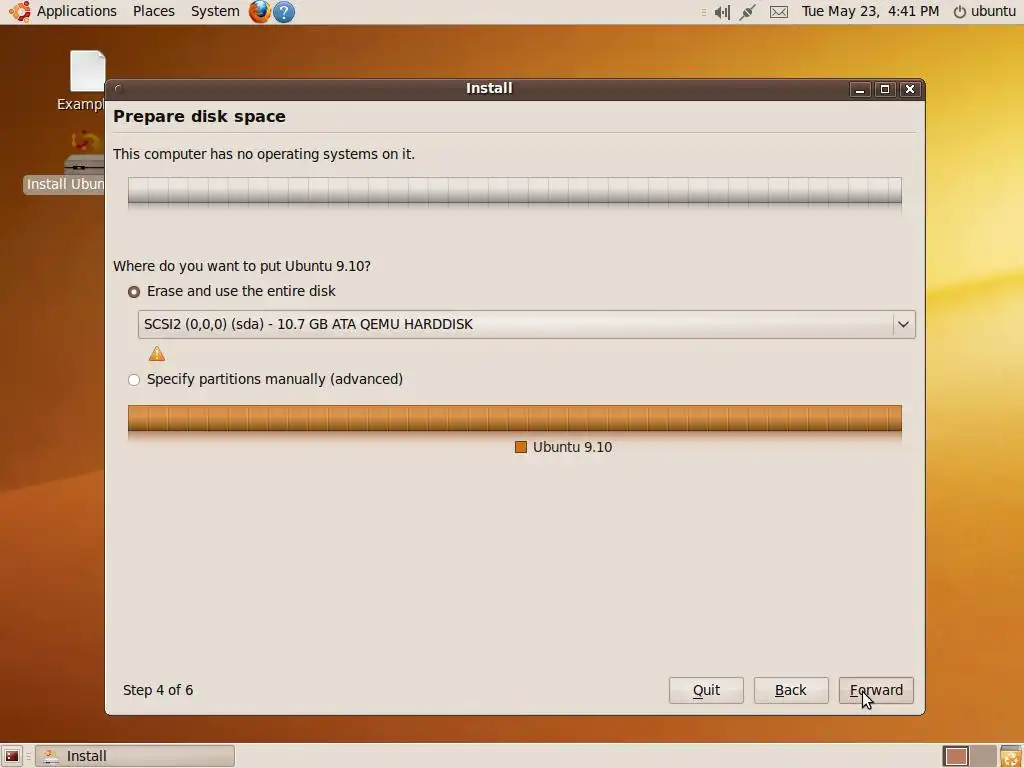
Task: Launch Firefox from the top panel
Action: [259, 12]
